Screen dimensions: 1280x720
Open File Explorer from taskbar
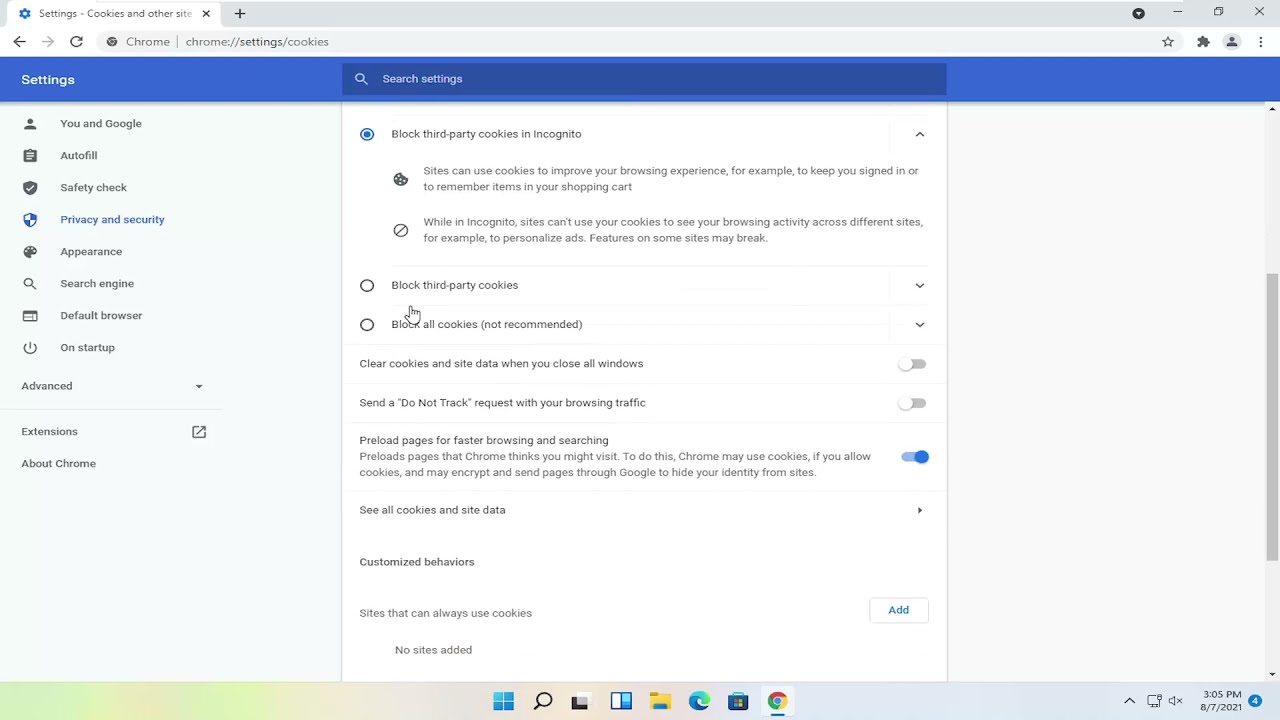[660, 701]
